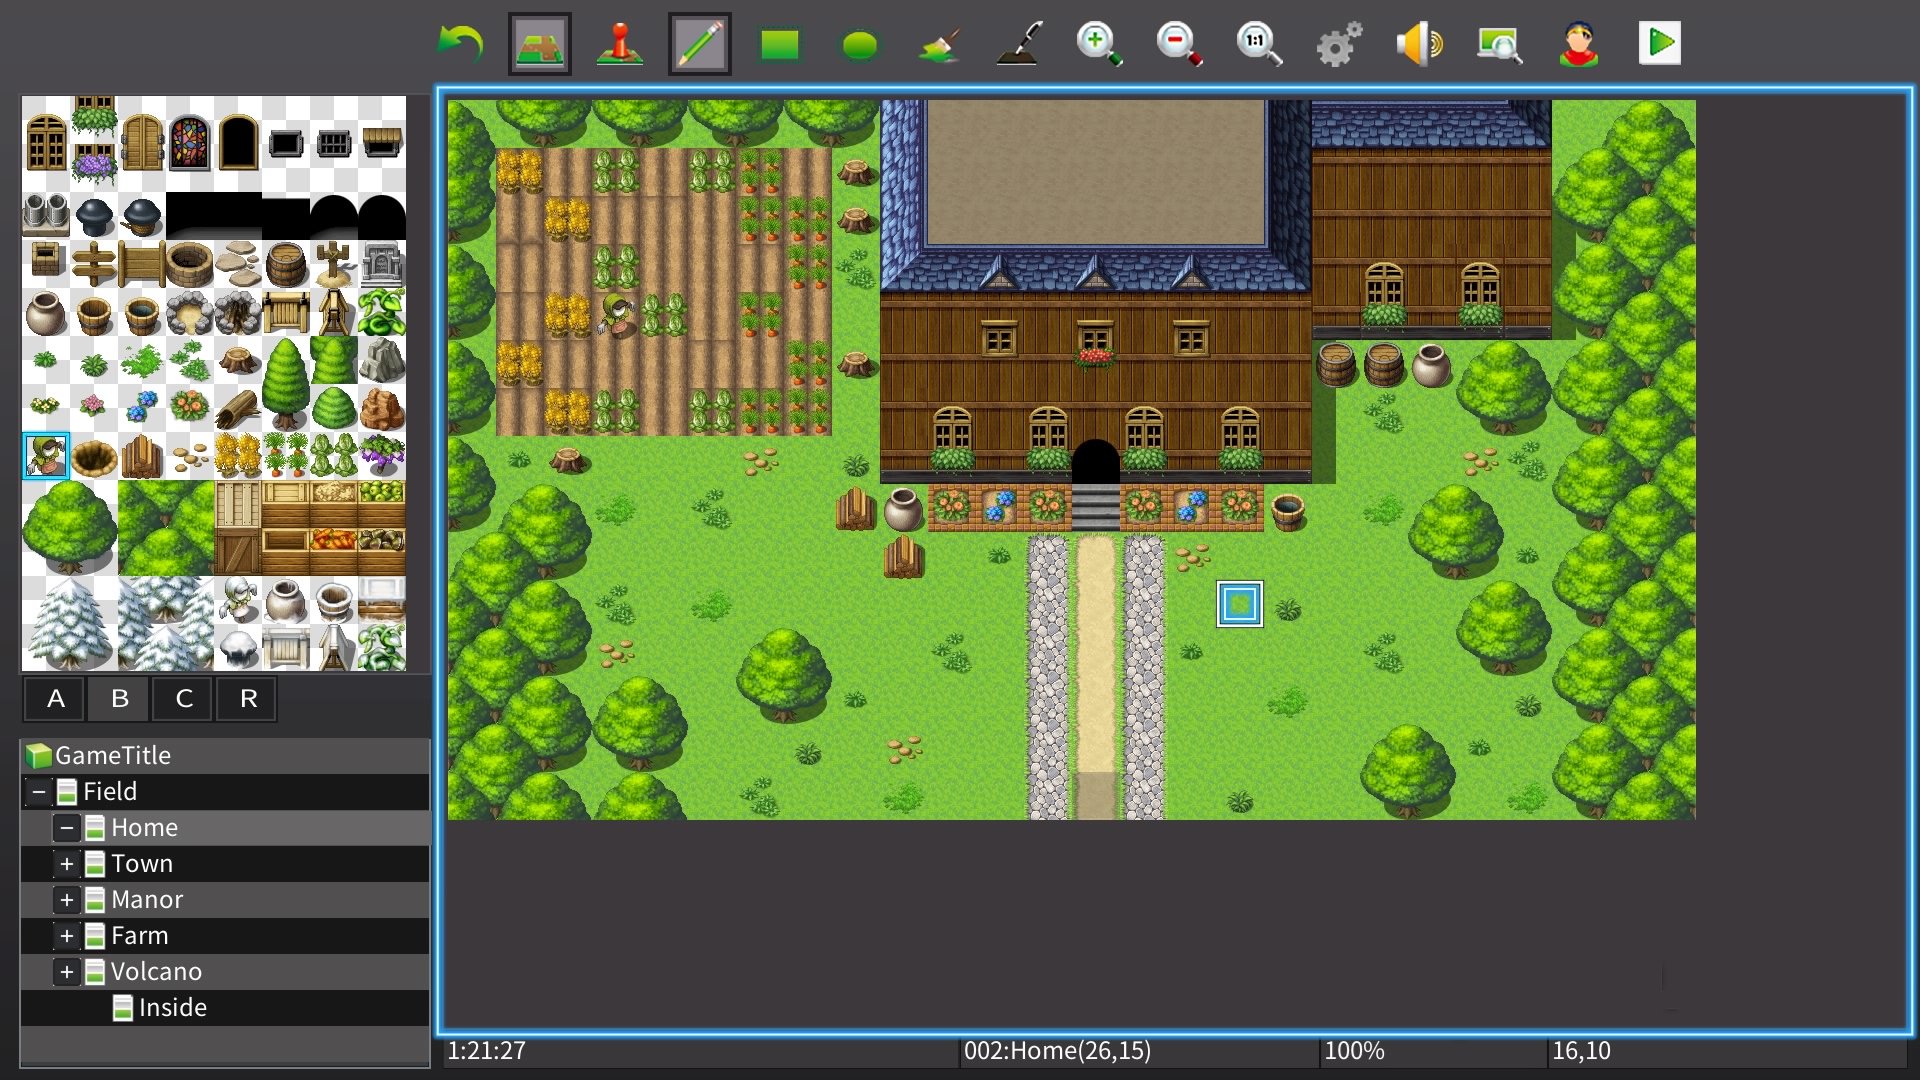Launch a playtest of the game

coord(1660,42)
